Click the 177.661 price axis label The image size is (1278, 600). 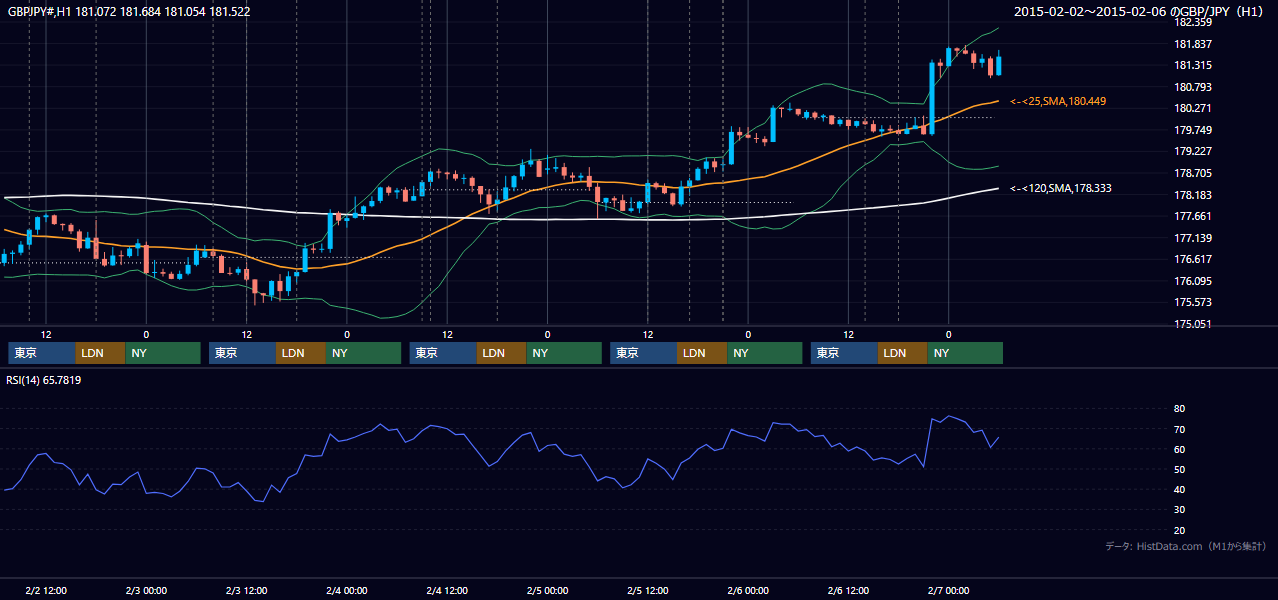[x=1192, y=216]
